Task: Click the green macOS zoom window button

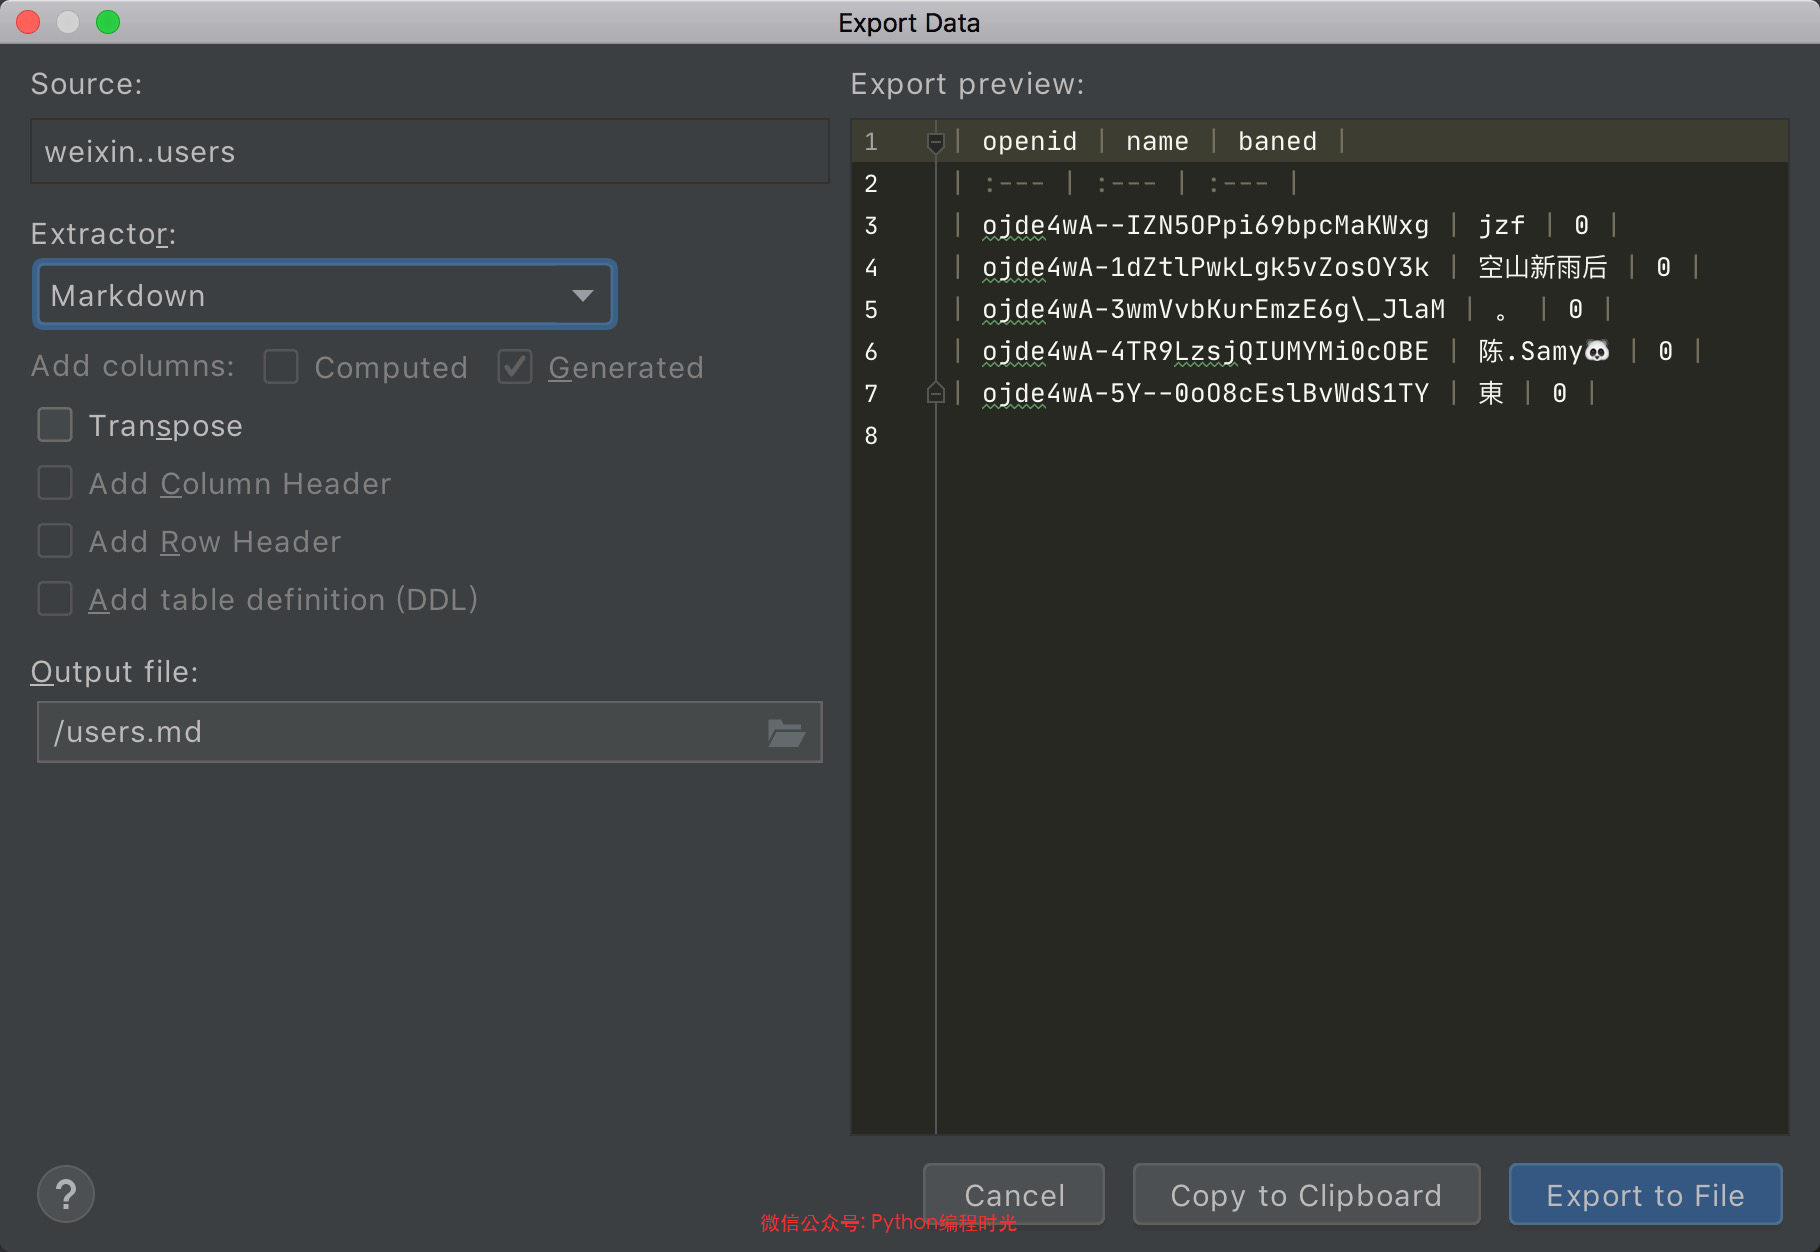Action: point(108,22)
